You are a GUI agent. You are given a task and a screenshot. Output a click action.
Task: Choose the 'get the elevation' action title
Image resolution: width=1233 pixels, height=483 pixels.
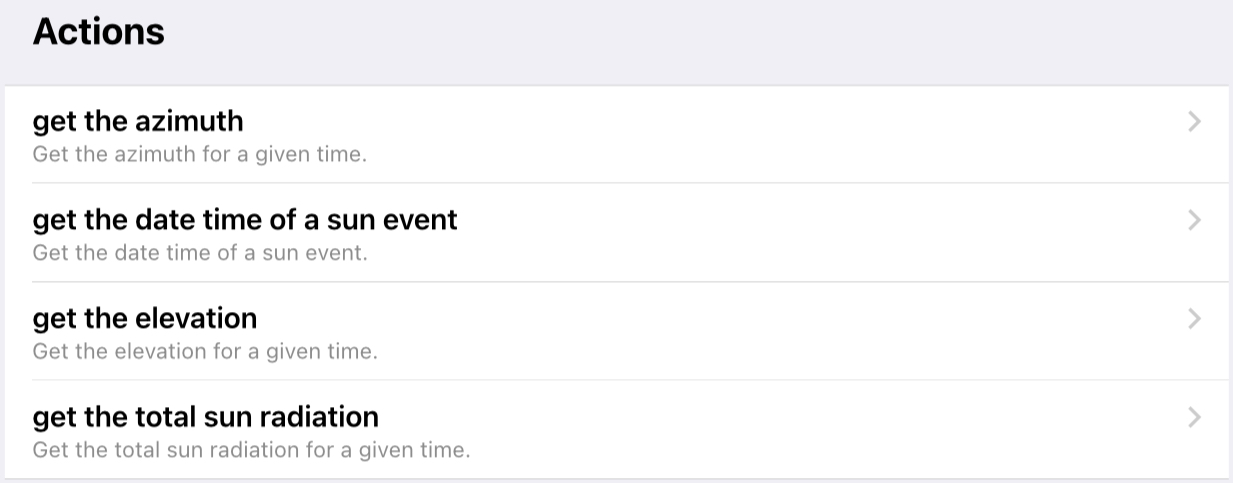coord(145,318)
